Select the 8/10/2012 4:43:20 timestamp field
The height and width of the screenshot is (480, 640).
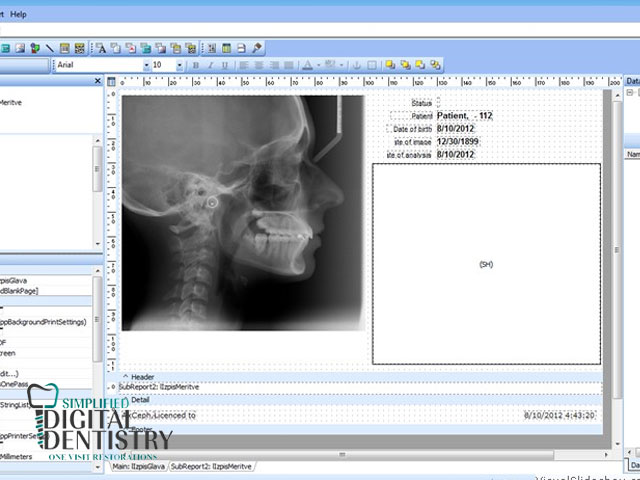click(560, 416)
